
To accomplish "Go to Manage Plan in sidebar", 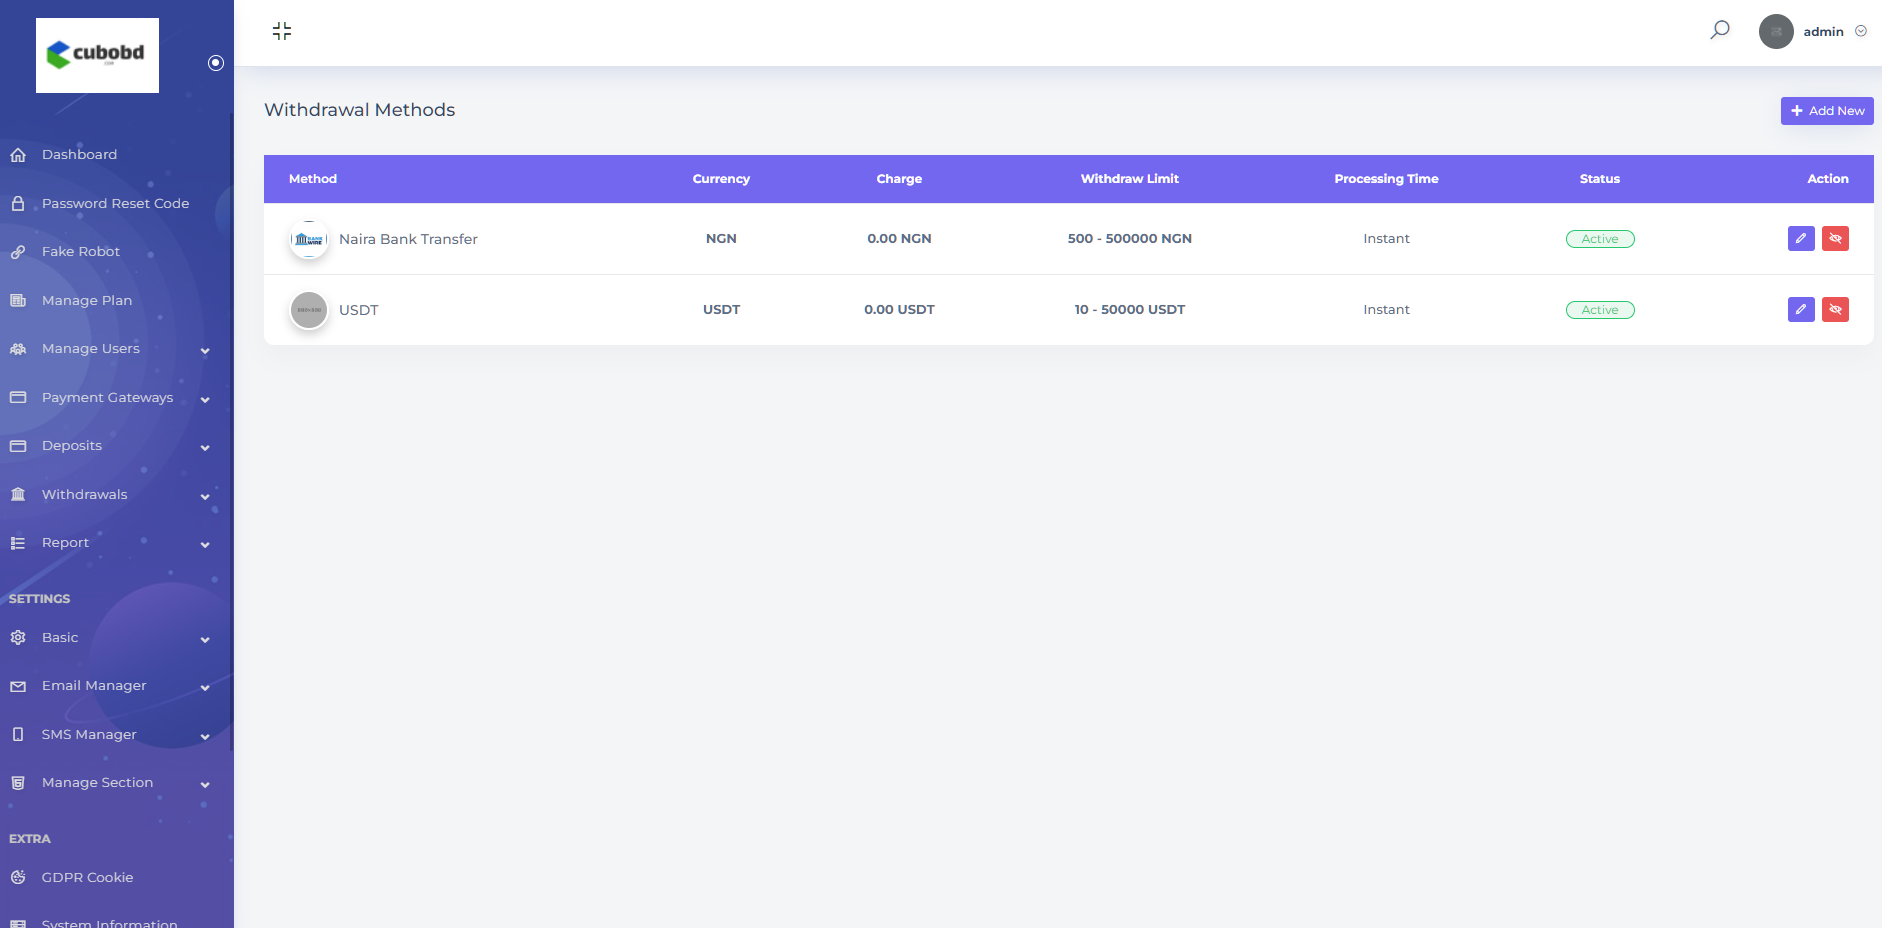I will coord(87,300).
